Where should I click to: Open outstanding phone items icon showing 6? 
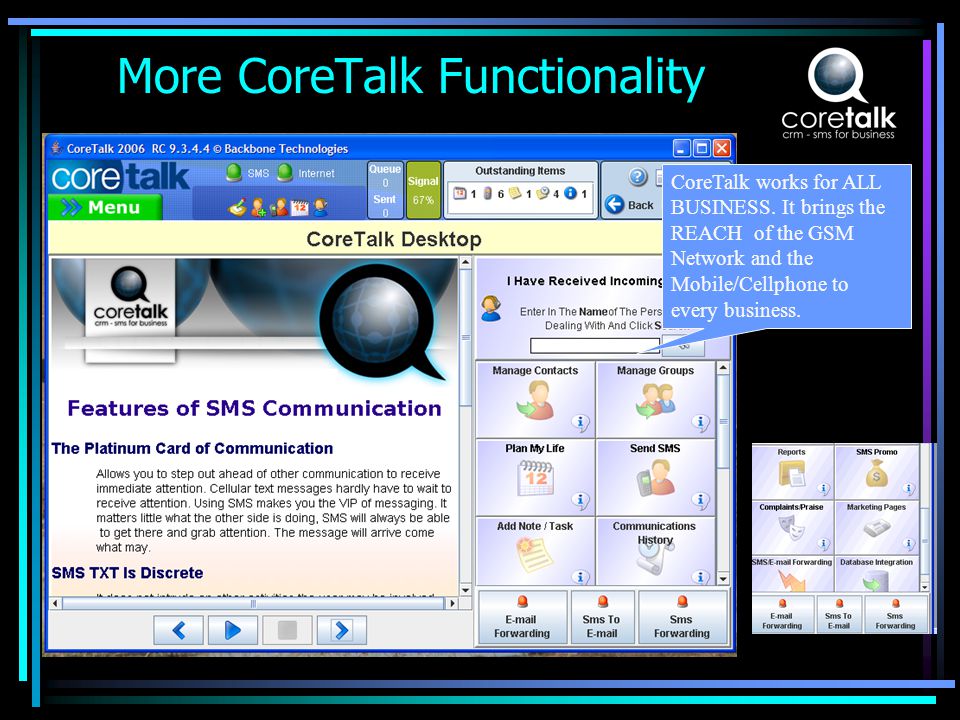pyautogui.click(x=487, y=193)
